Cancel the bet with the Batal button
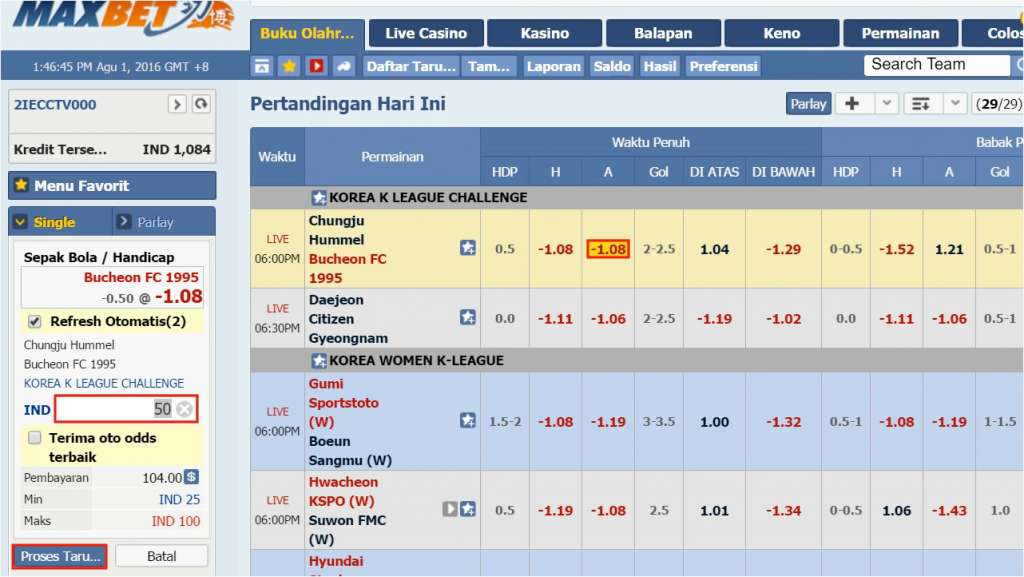The width and height of the screenshot is (1024, 577). [x=162, y=556]
